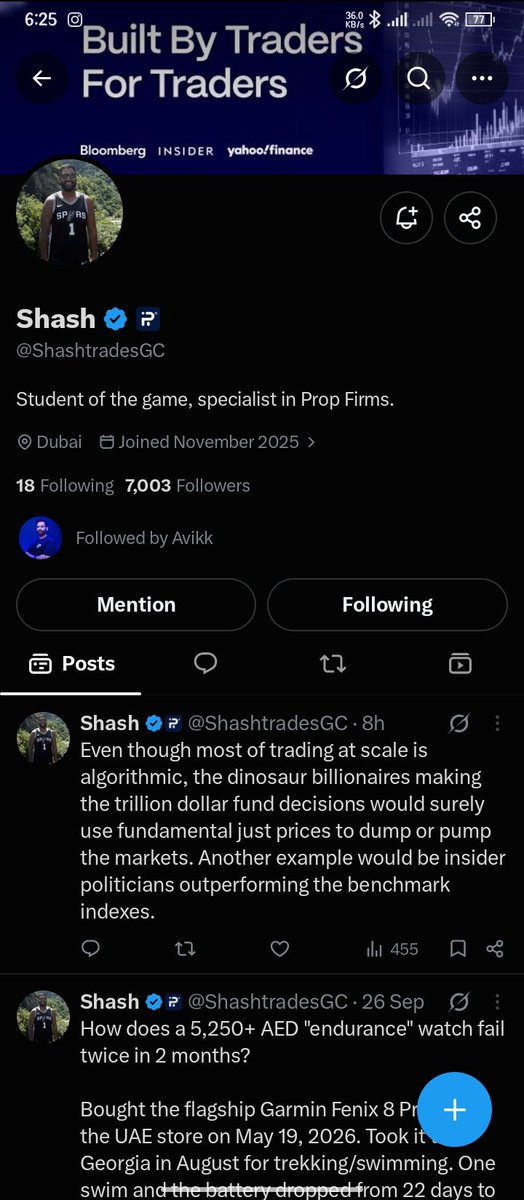This screenshot has width=524, height=1200.
Task: Expand the Joined November 2025 chevron
Action: point(311,441)
